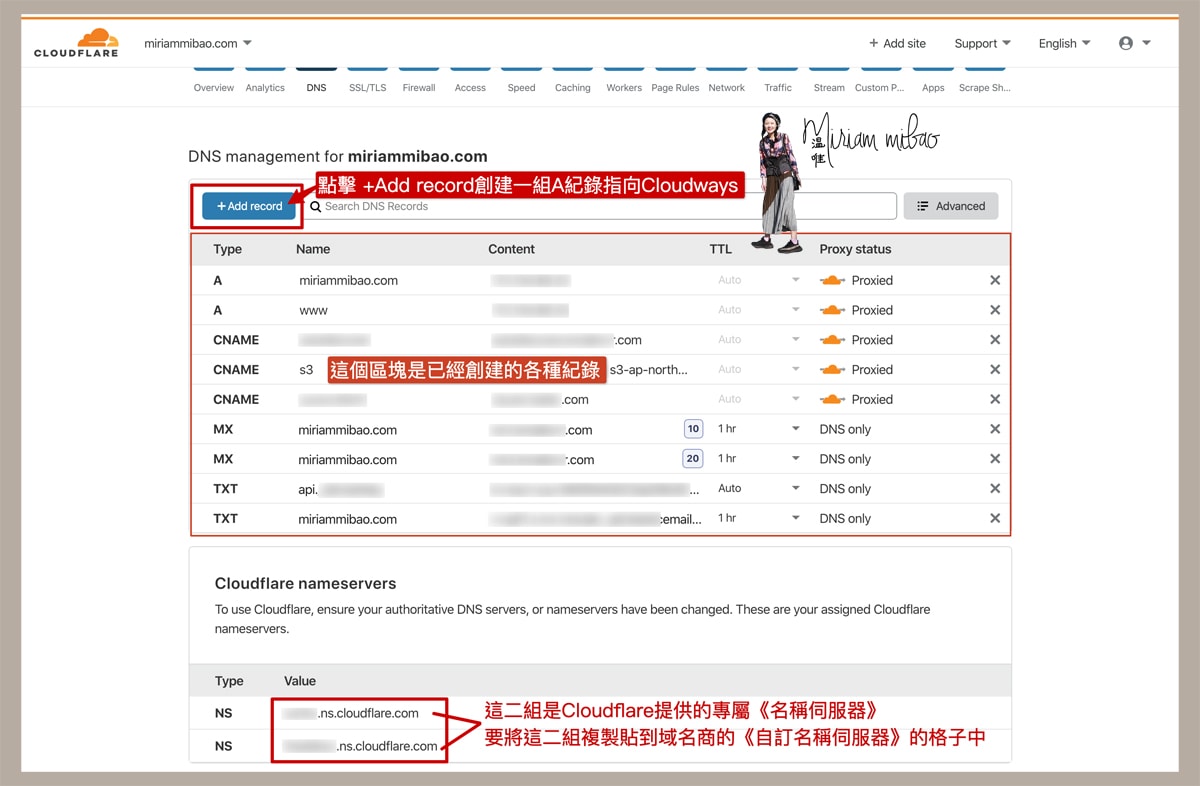Screen dimensions: 1200x786
Task: Select the second .ns.cloudflare.com nameserver value
Action: (360, 746)
